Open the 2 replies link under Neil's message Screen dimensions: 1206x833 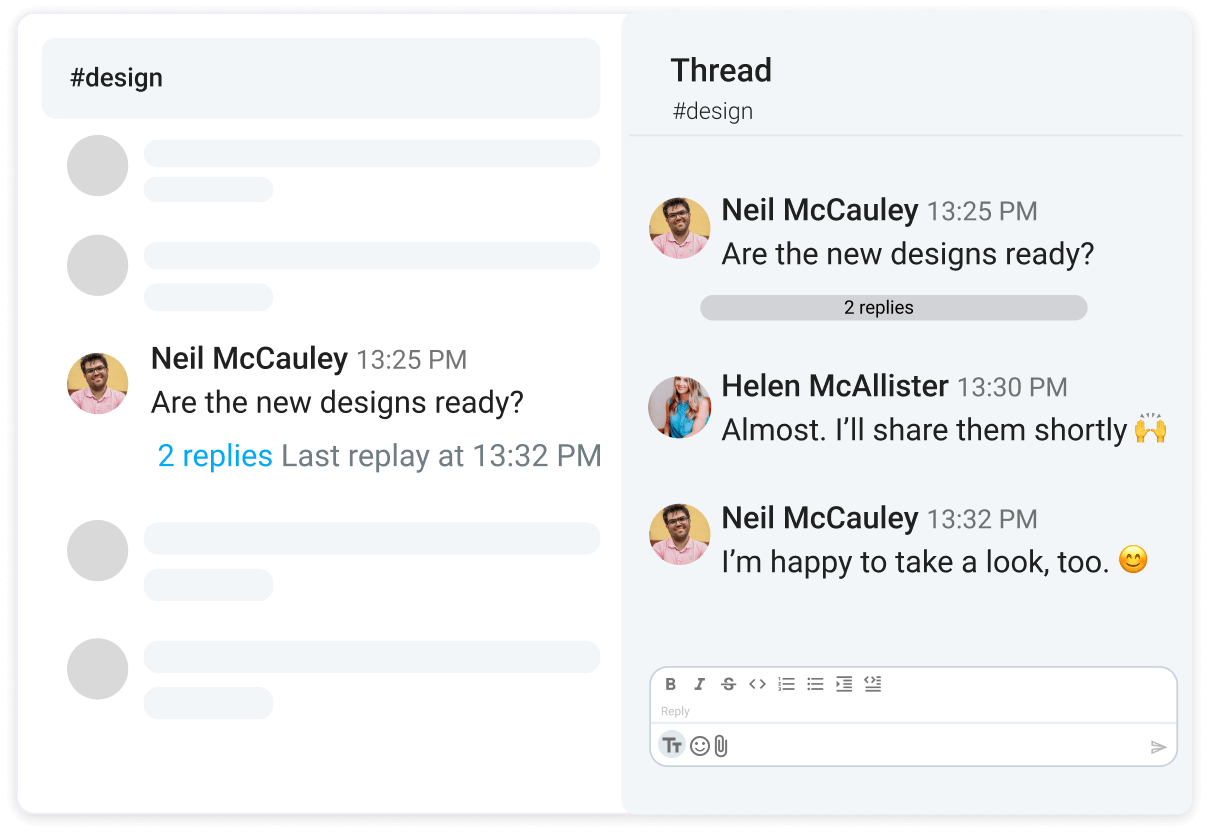215,456
